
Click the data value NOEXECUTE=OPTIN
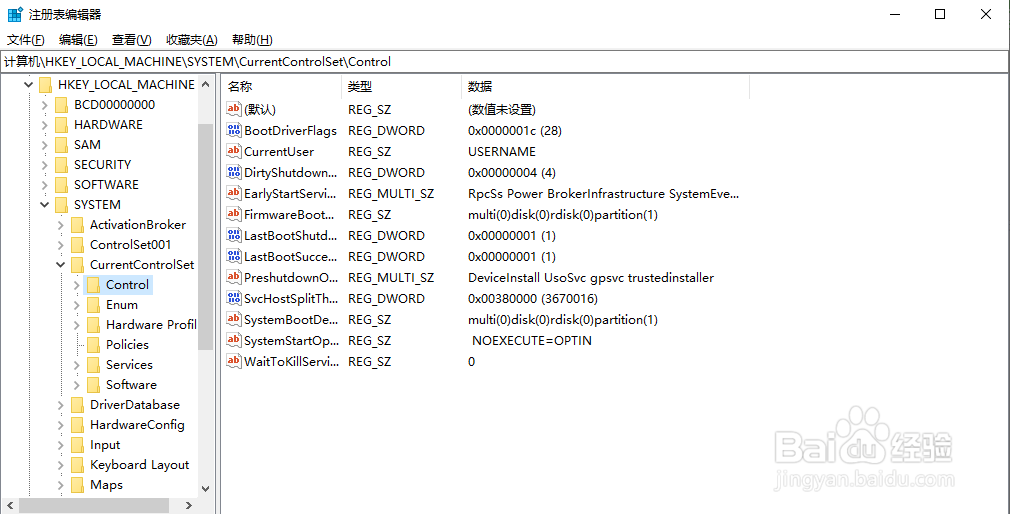(531, 341)
